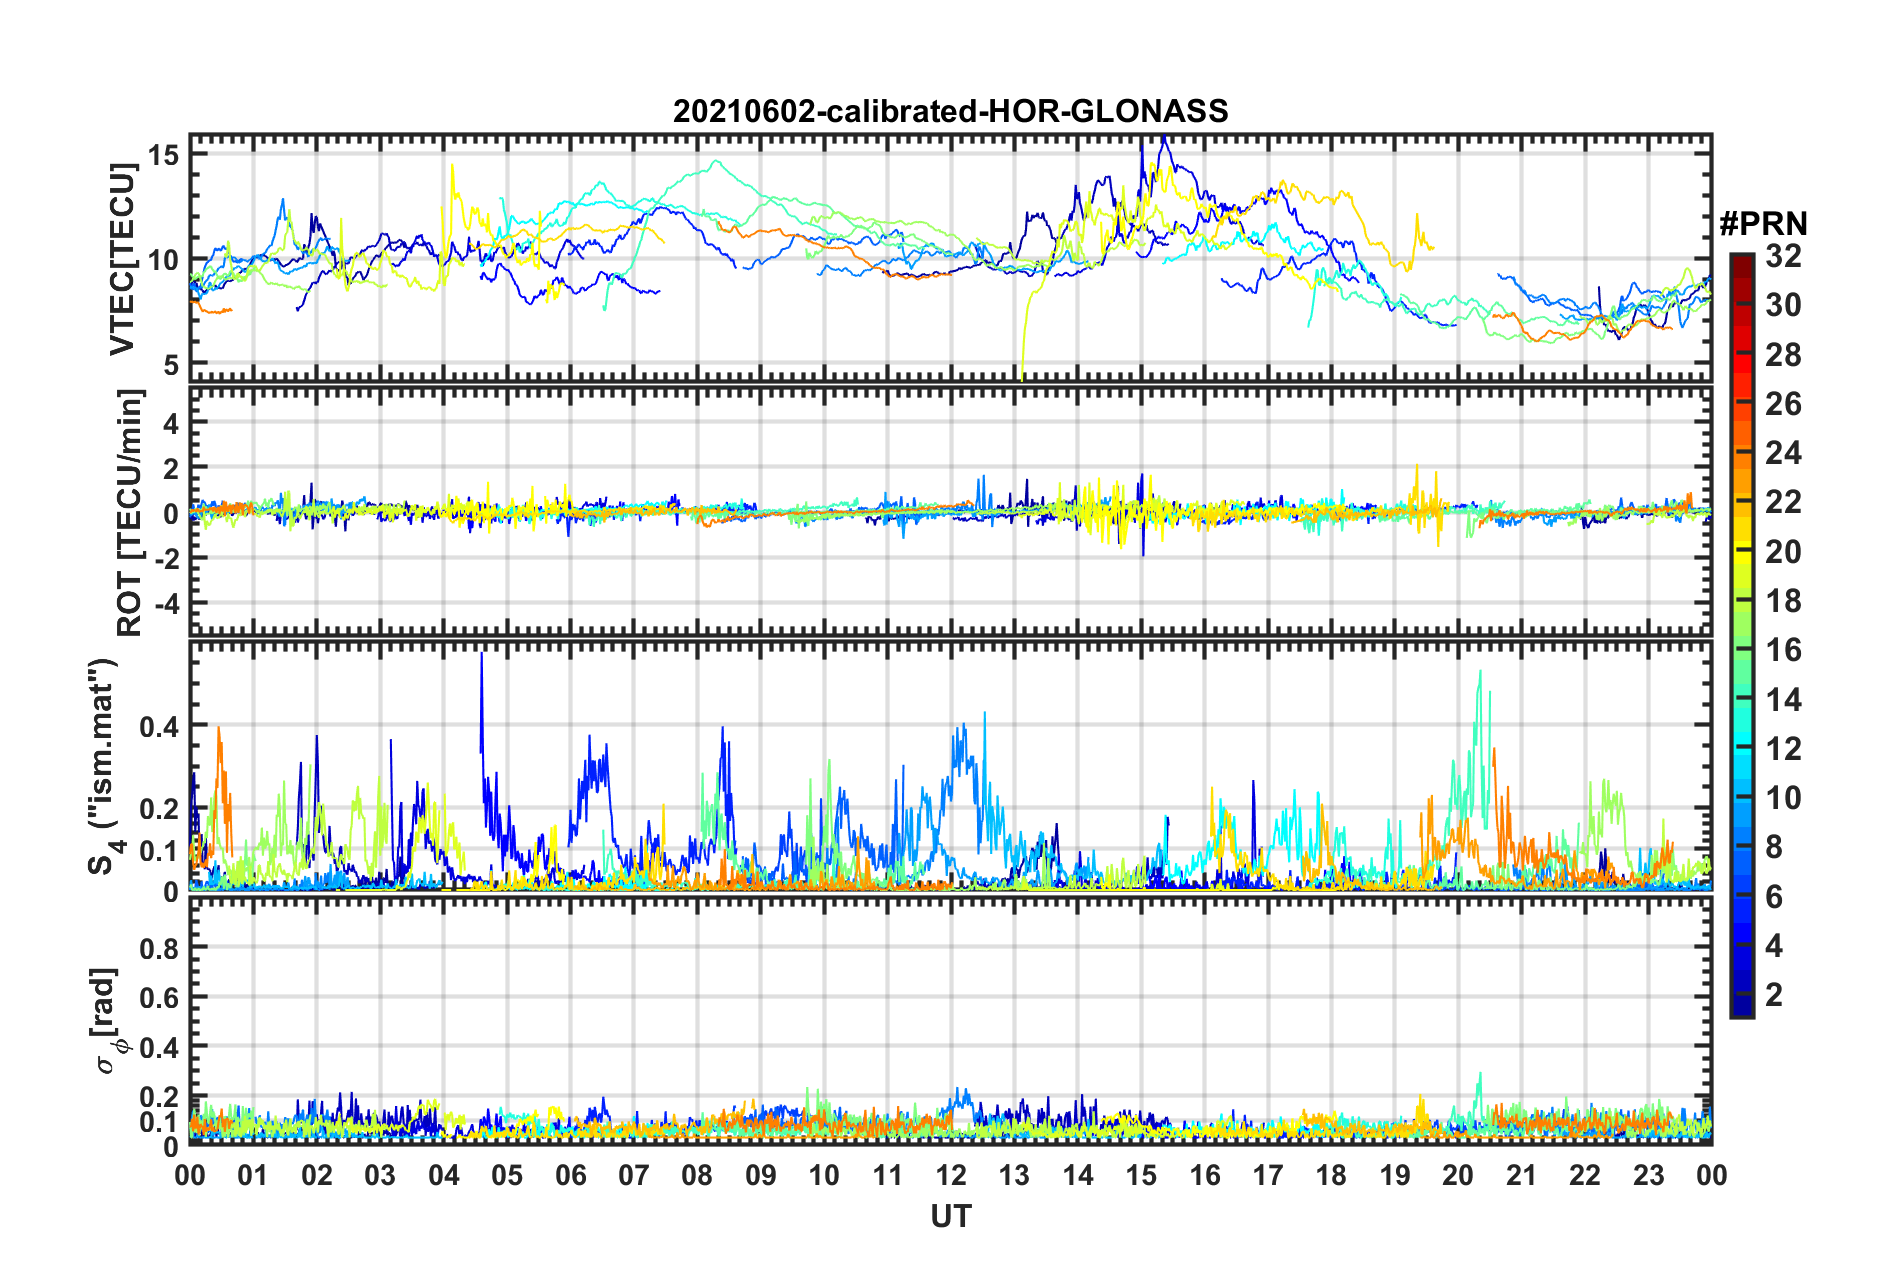The height and width of the screenshot is (1272, 1902).
Task: Select sigma-phi axis tick label 0.6
Action: point(160,998)
